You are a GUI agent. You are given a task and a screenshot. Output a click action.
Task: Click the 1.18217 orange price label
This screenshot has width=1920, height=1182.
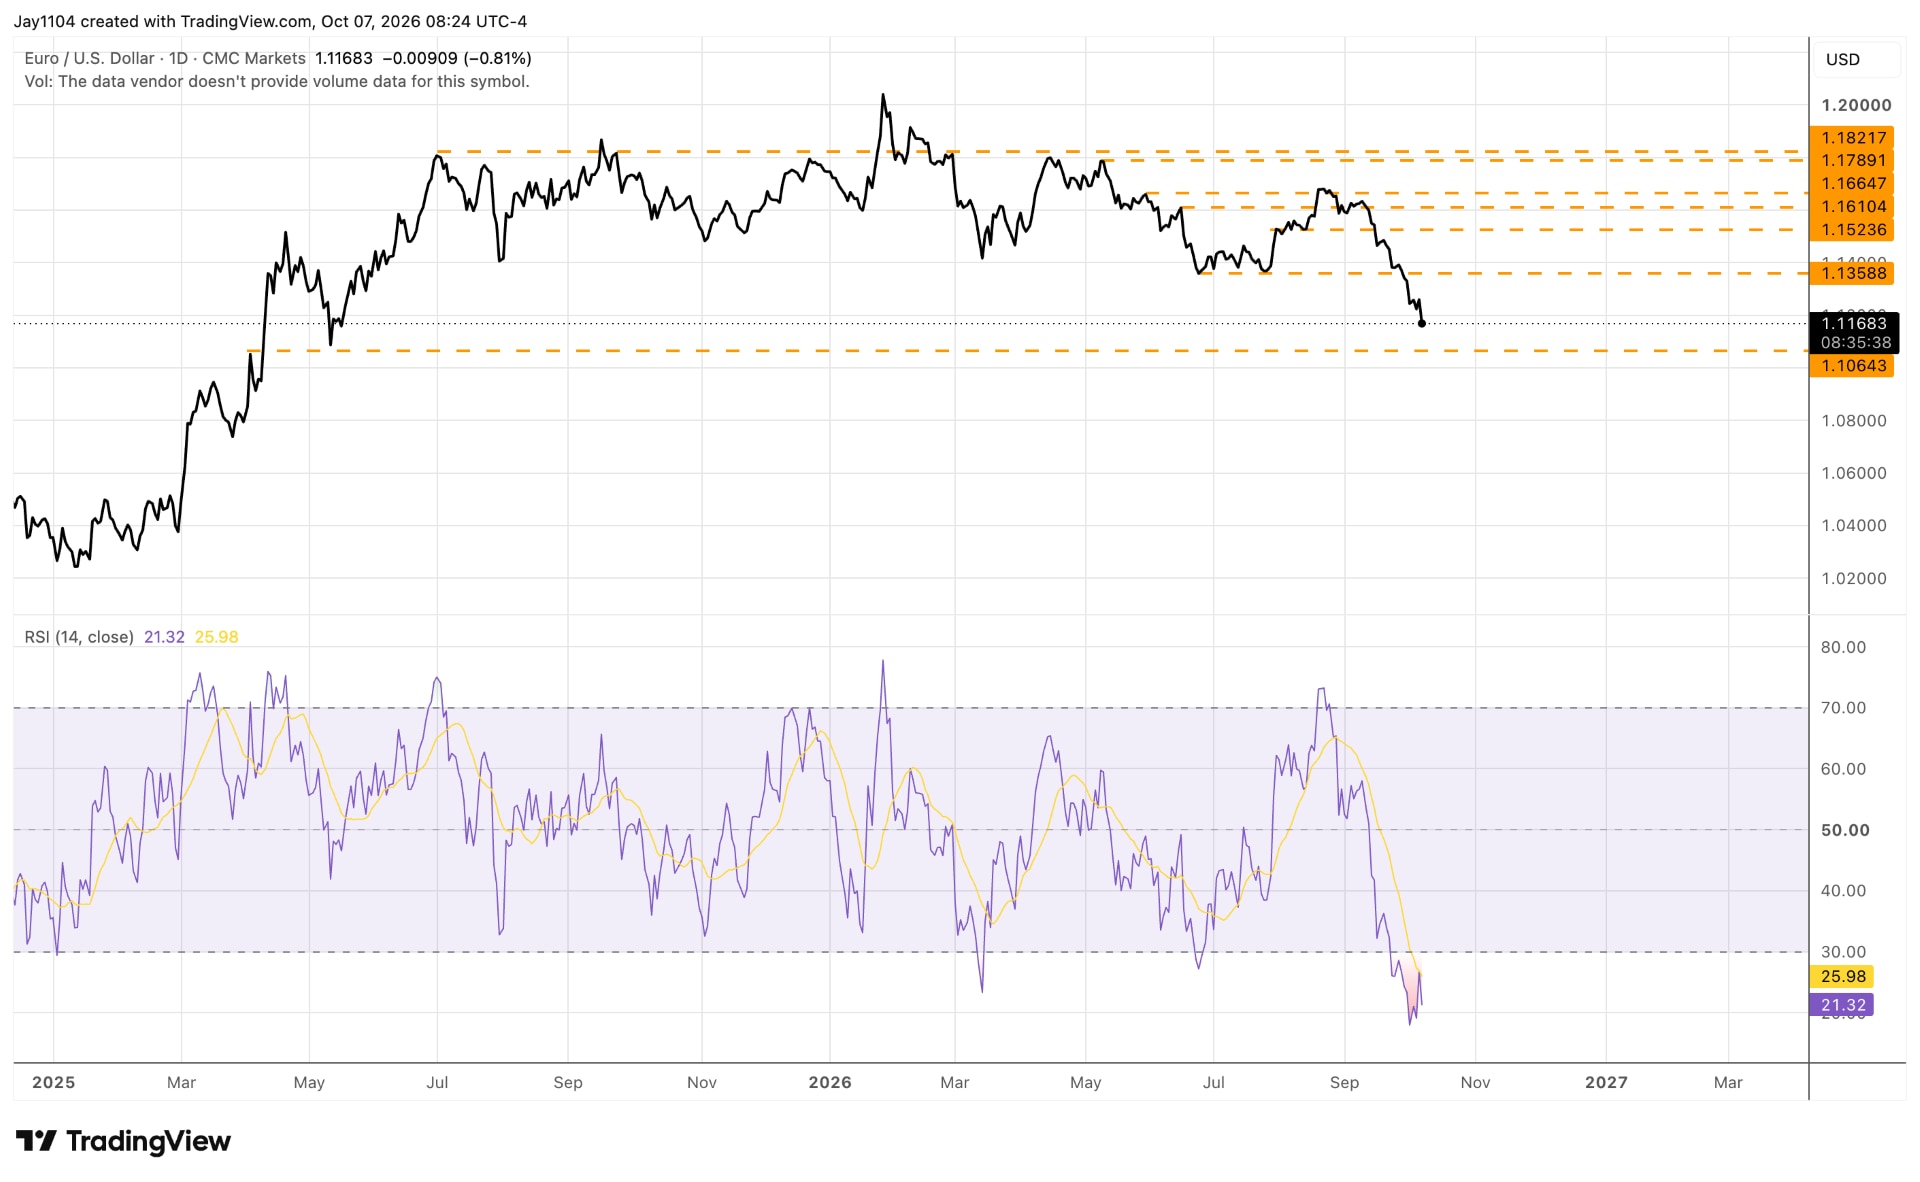coord(1852,138)
